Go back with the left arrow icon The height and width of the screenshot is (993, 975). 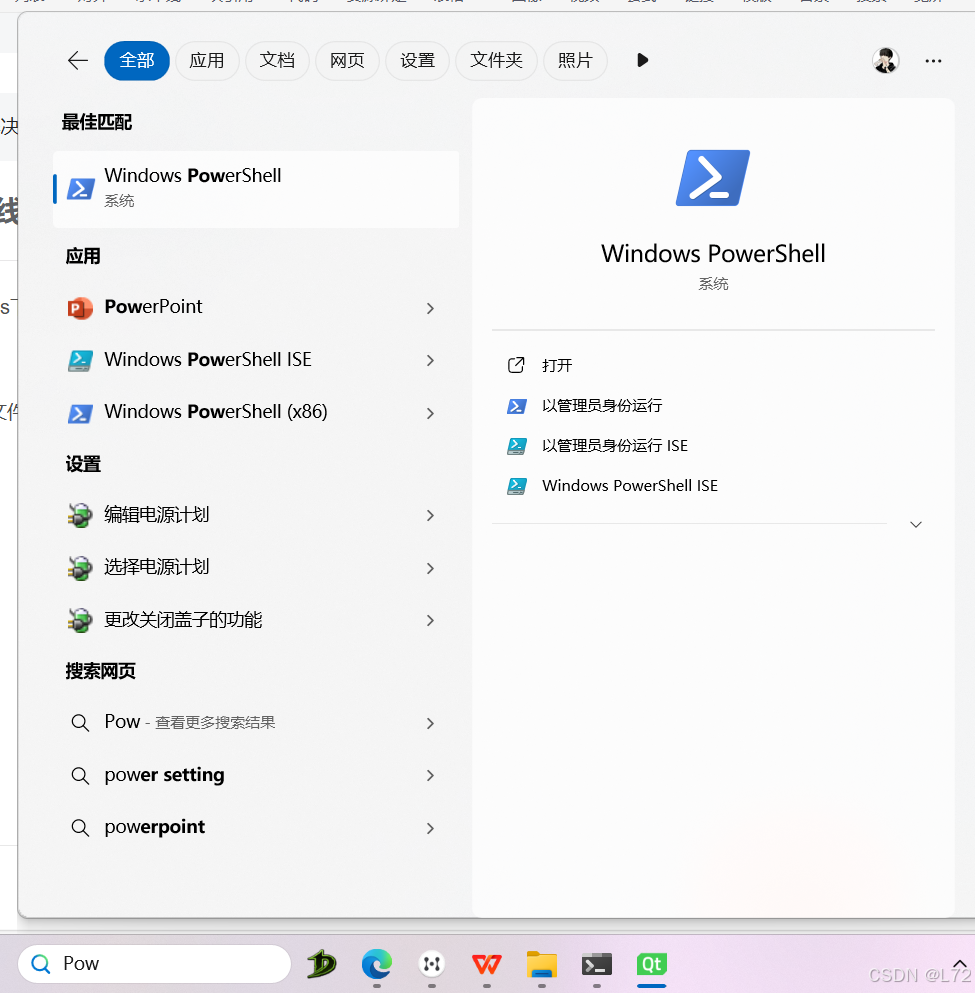pyautogui.click(x=78, y=61)
